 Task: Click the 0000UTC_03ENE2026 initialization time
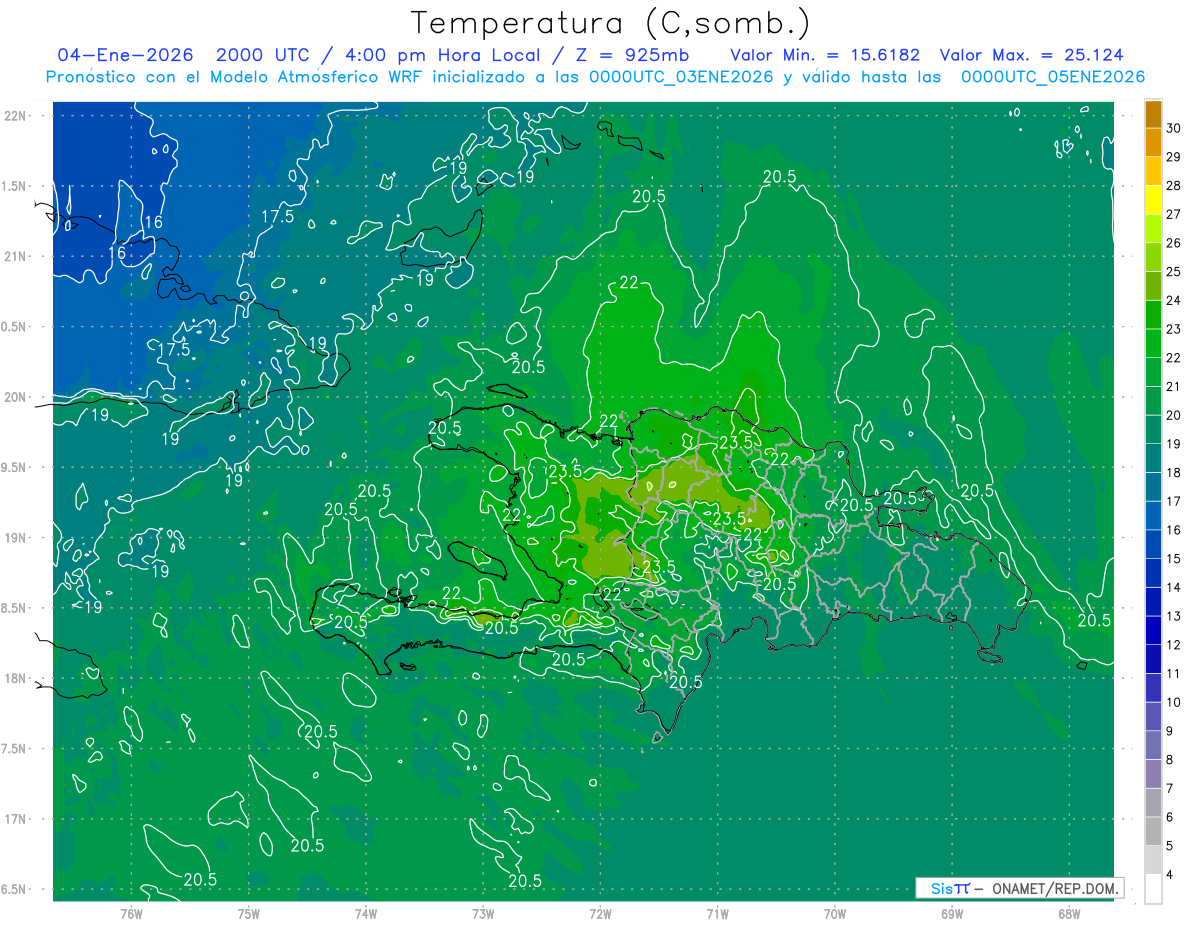(x=681, y=77)
